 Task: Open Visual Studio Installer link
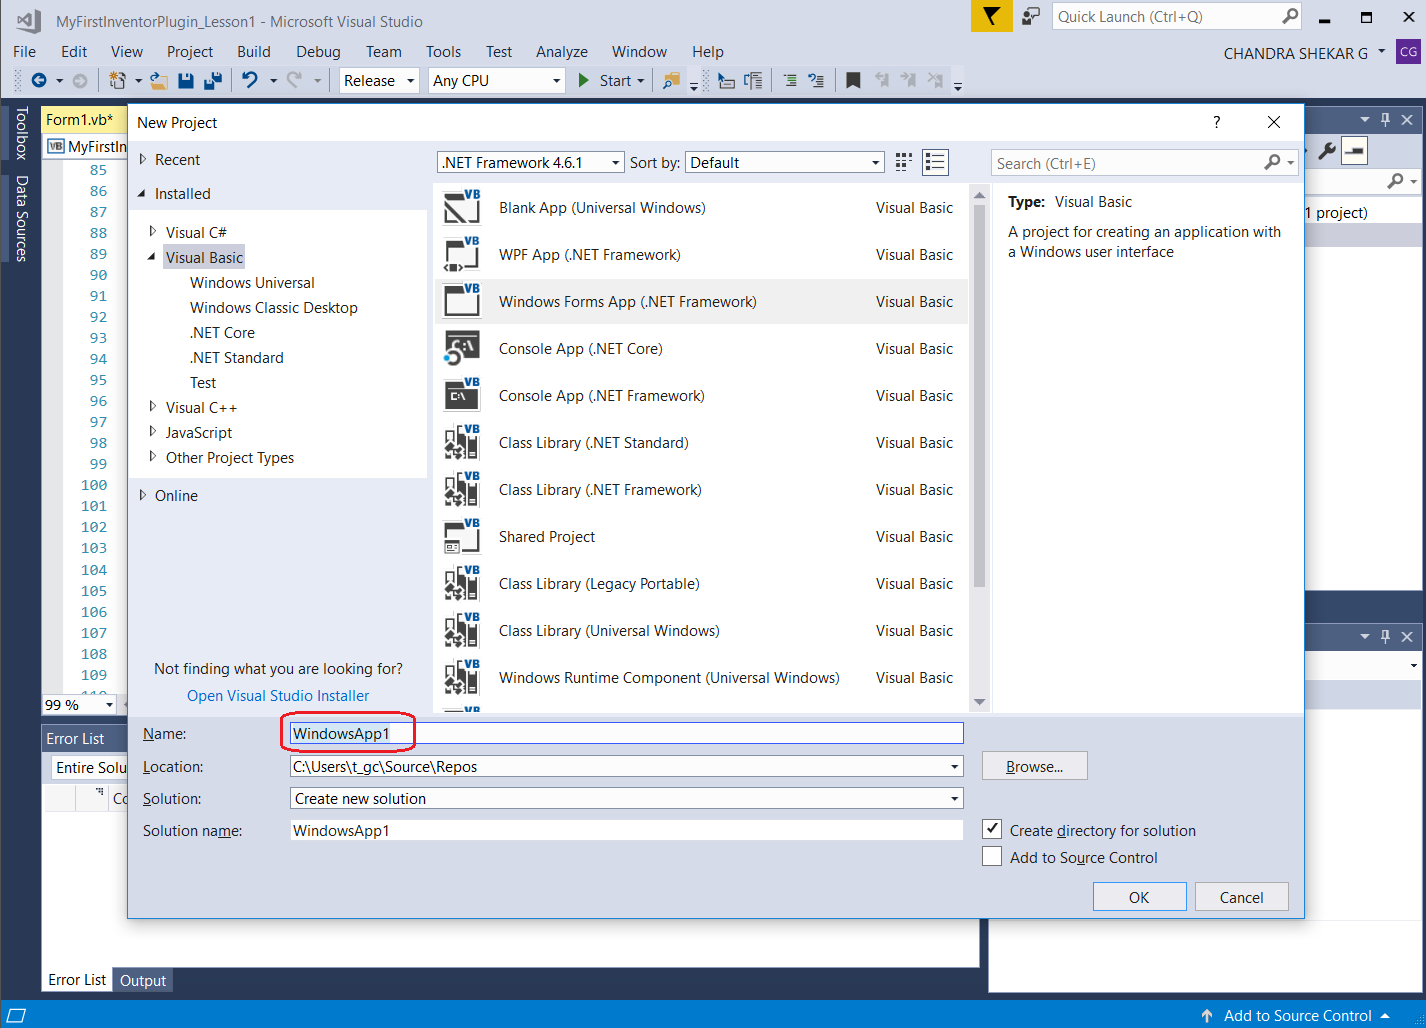click(x=278, y=694)
